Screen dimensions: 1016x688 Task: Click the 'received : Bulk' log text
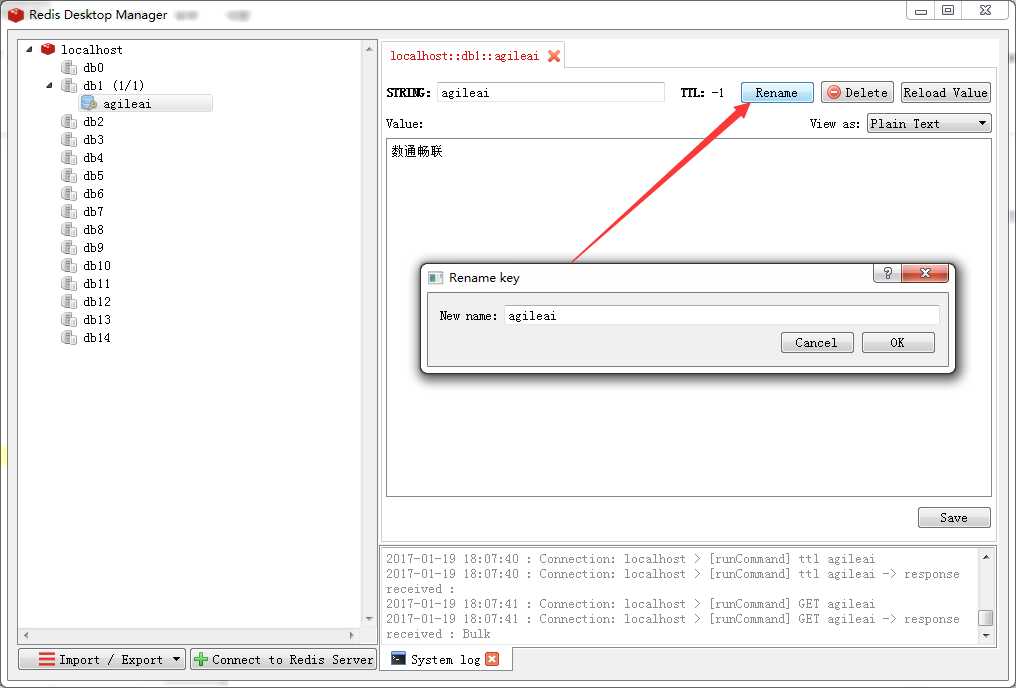438,634
